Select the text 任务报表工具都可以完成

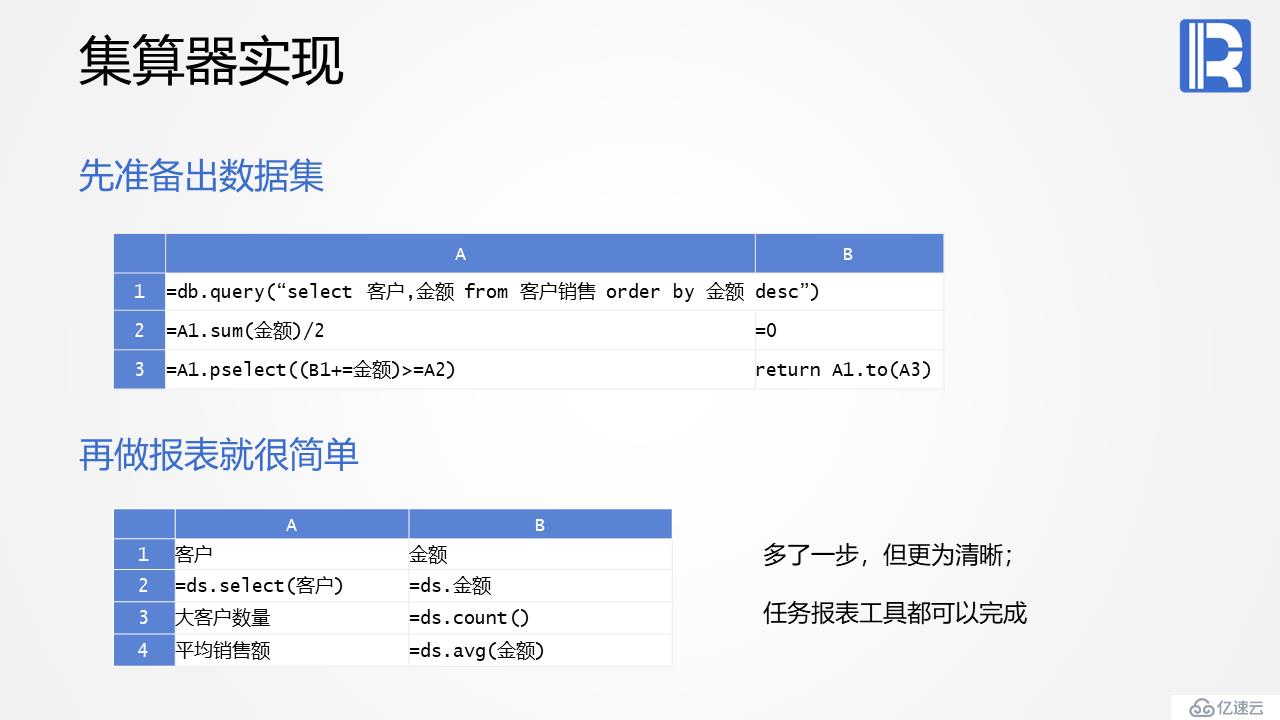[x=895, y=612]
